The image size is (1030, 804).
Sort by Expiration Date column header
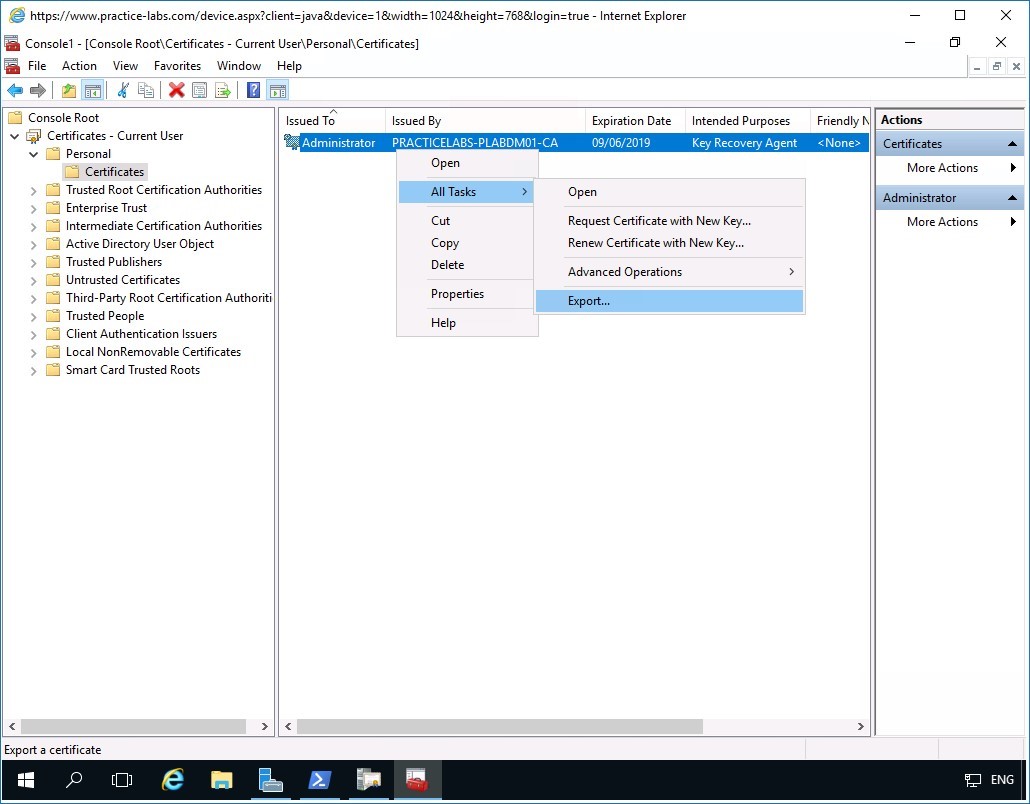point(635,121)
